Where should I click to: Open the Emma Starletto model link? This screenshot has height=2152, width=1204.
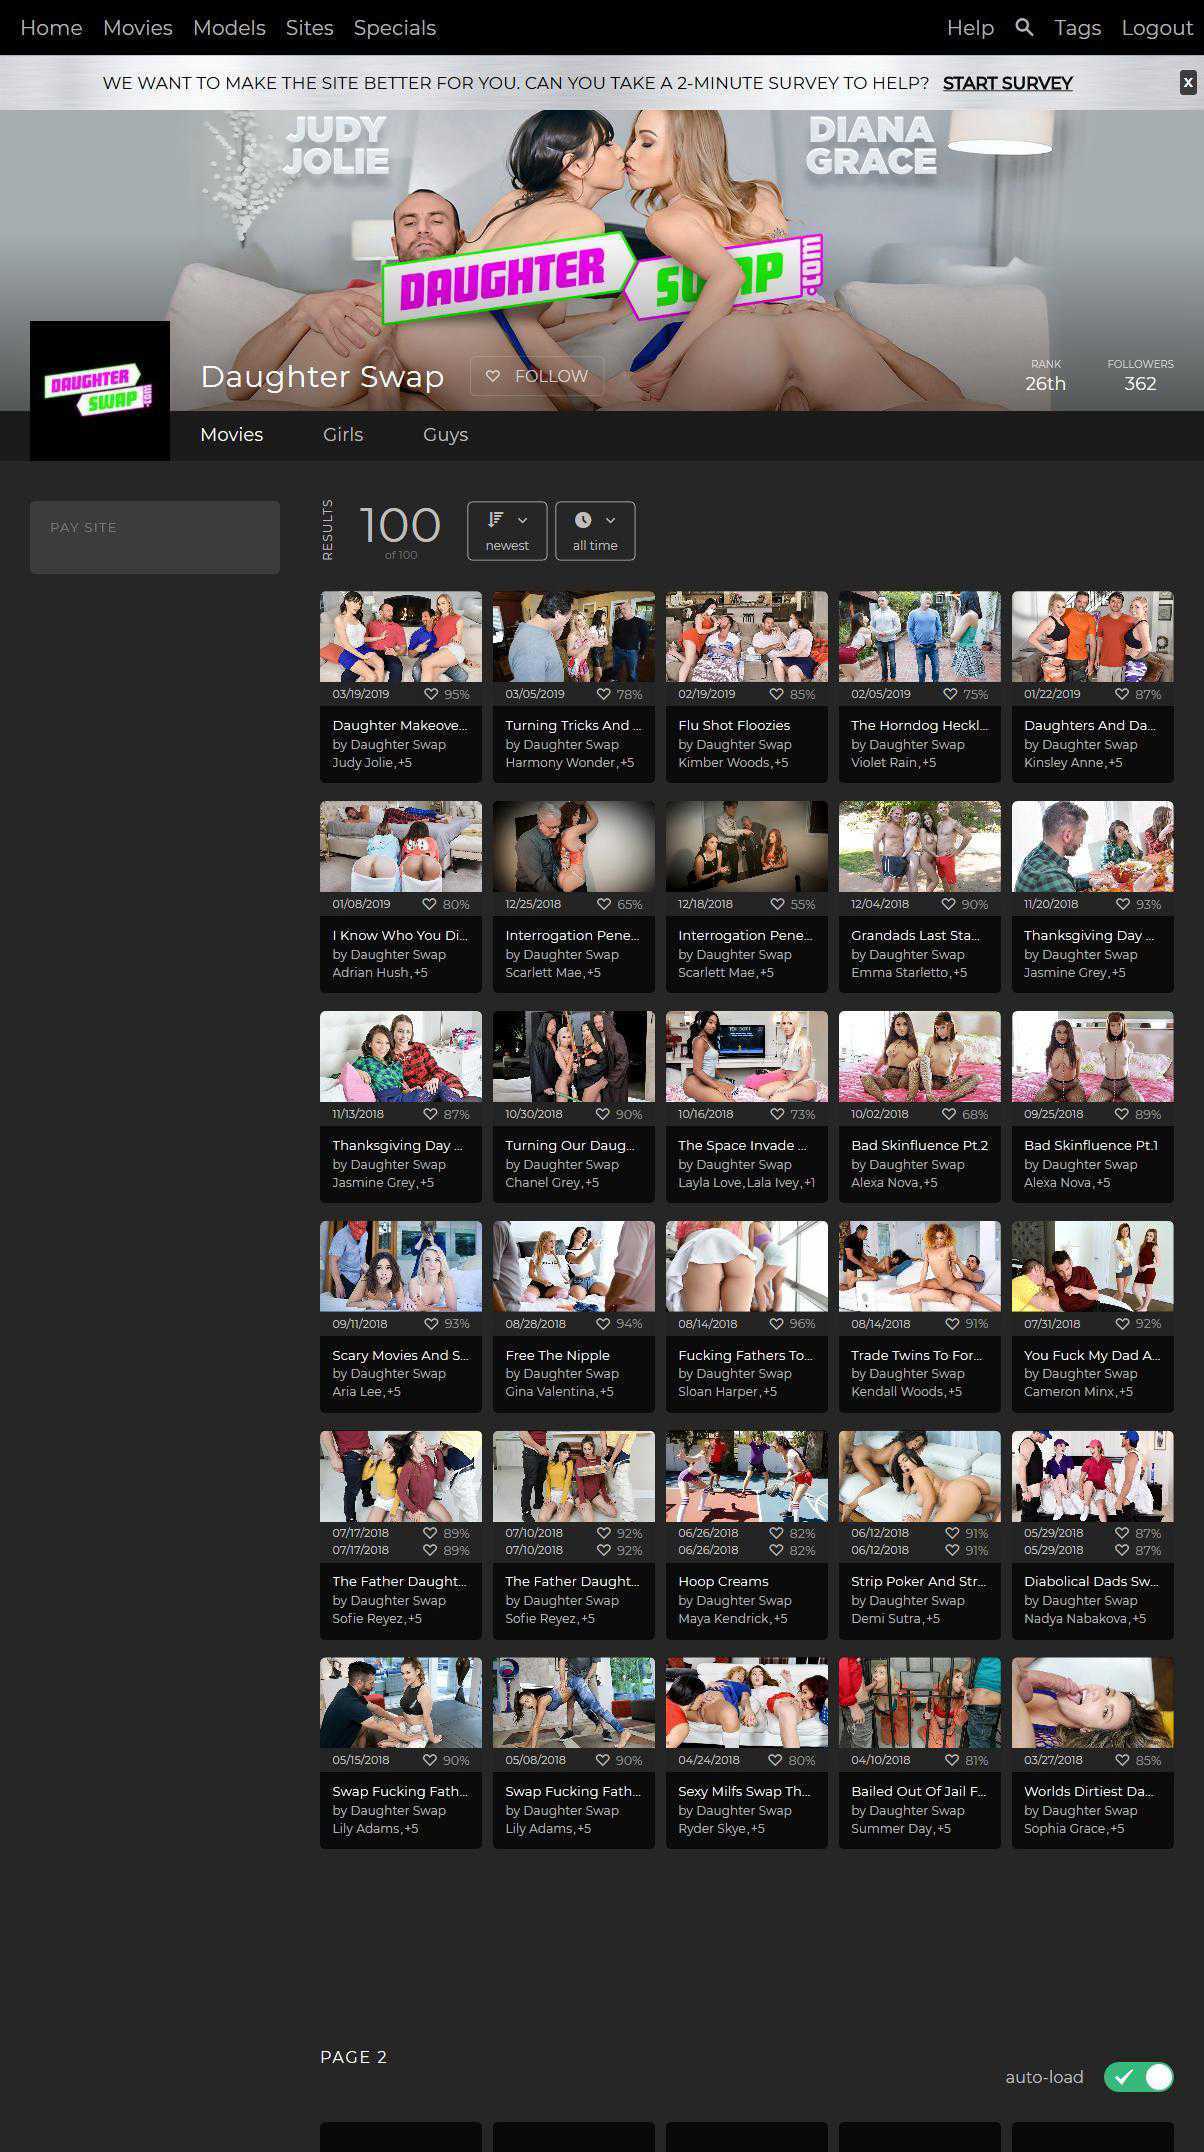tap(900, 973)
